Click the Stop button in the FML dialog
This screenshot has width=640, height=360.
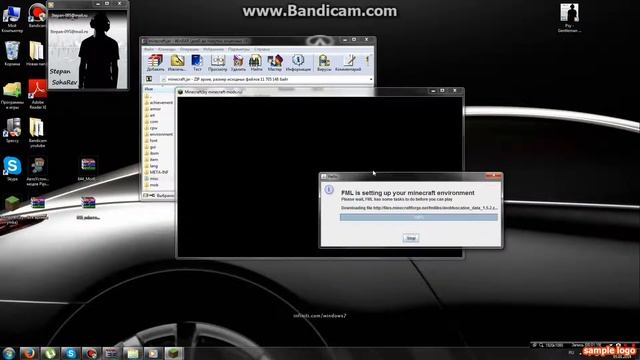tap(411, 238)
